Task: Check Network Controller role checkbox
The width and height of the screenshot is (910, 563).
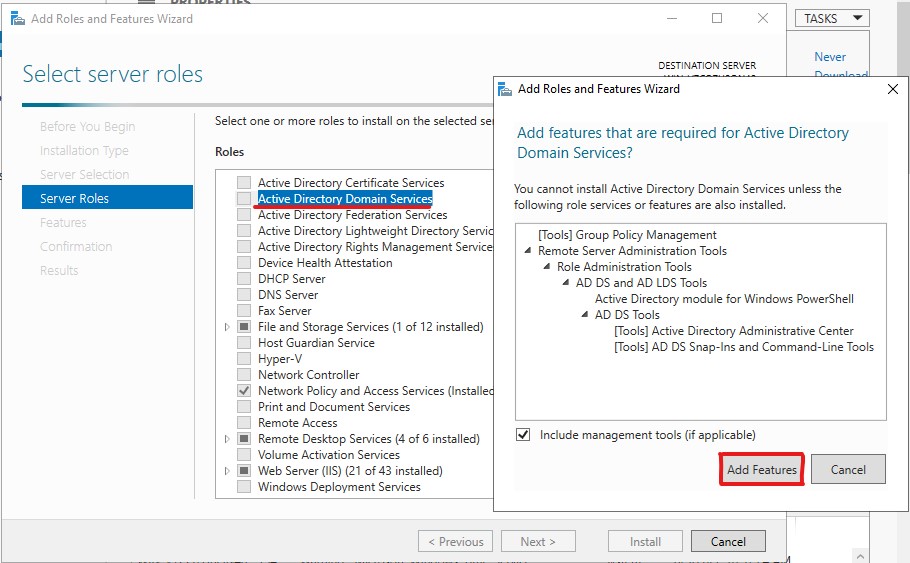Action: click(x=244, y=374)
